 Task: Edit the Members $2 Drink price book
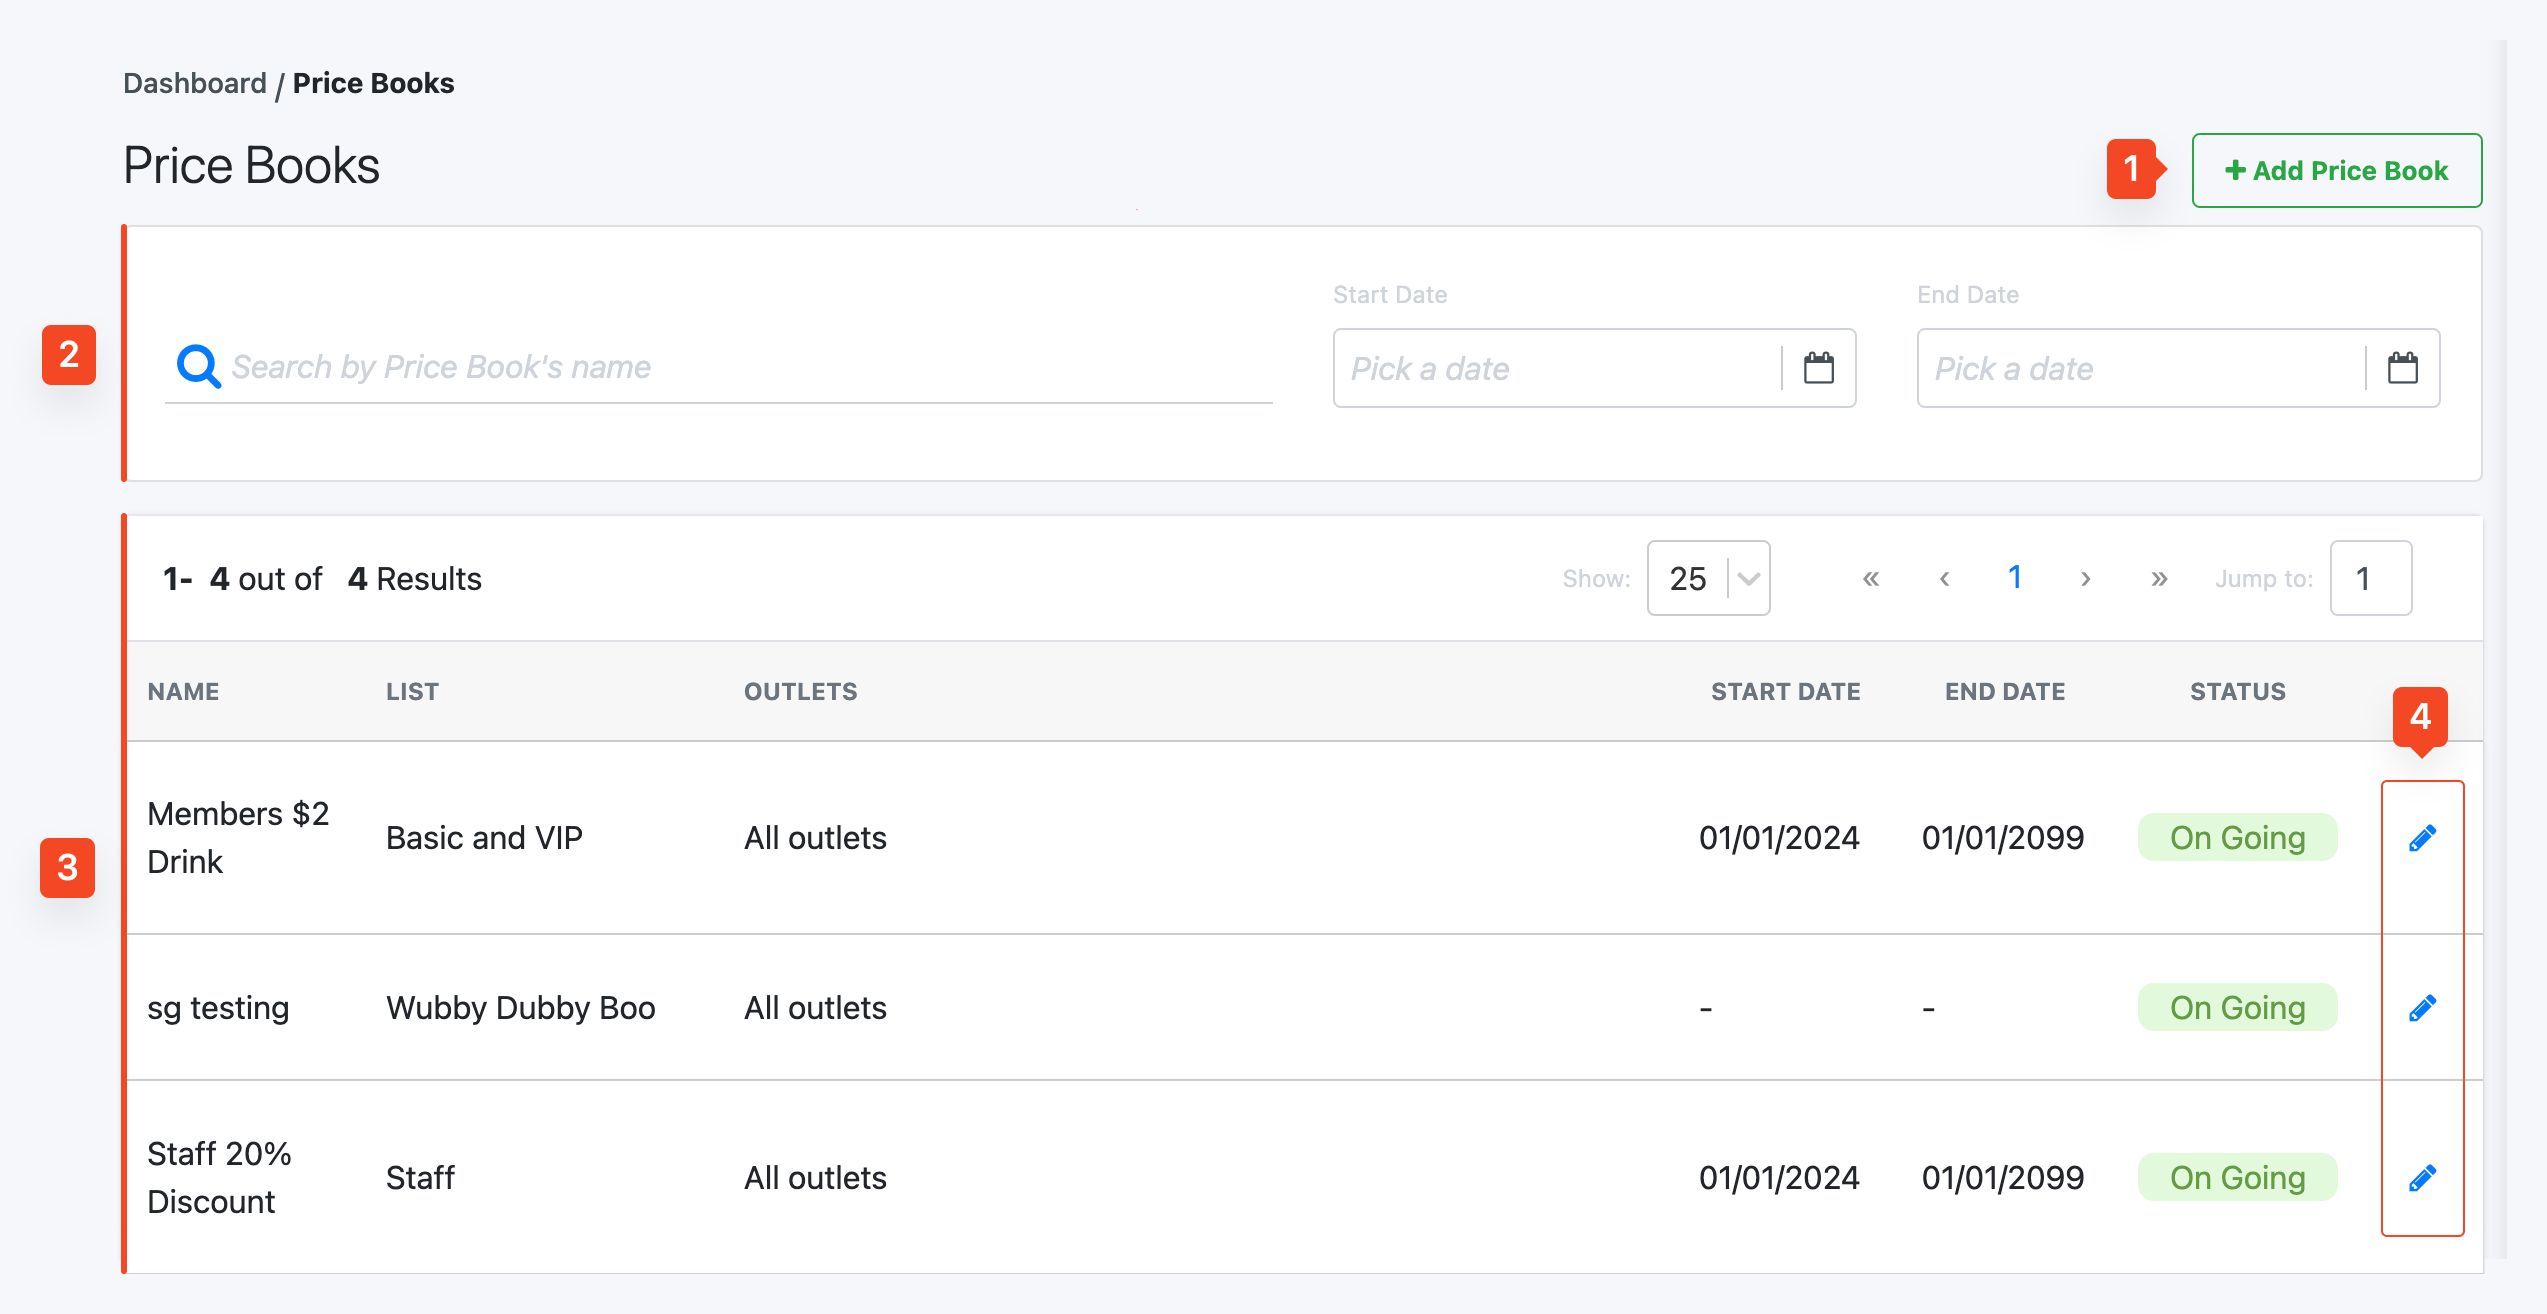(x=2421, y=838)
